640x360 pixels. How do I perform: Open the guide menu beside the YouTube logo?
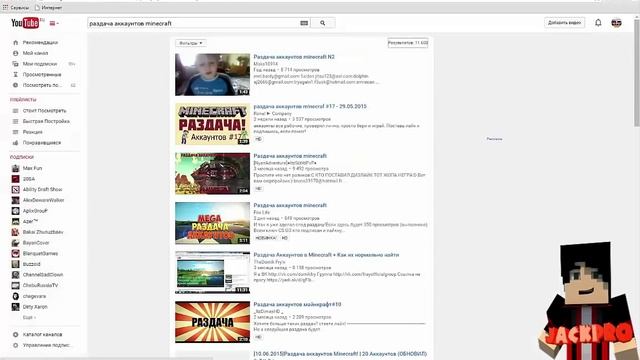(x=54, y=23)
